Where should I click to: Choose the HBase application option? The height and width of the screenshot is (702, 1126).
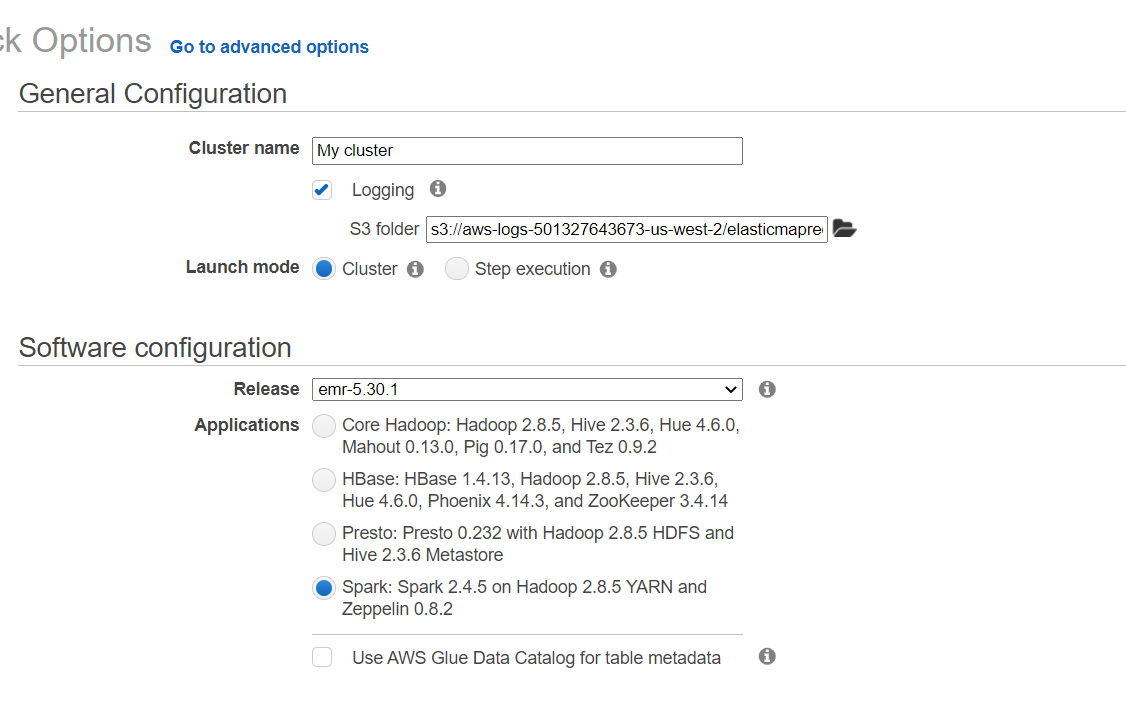(323, 480)
